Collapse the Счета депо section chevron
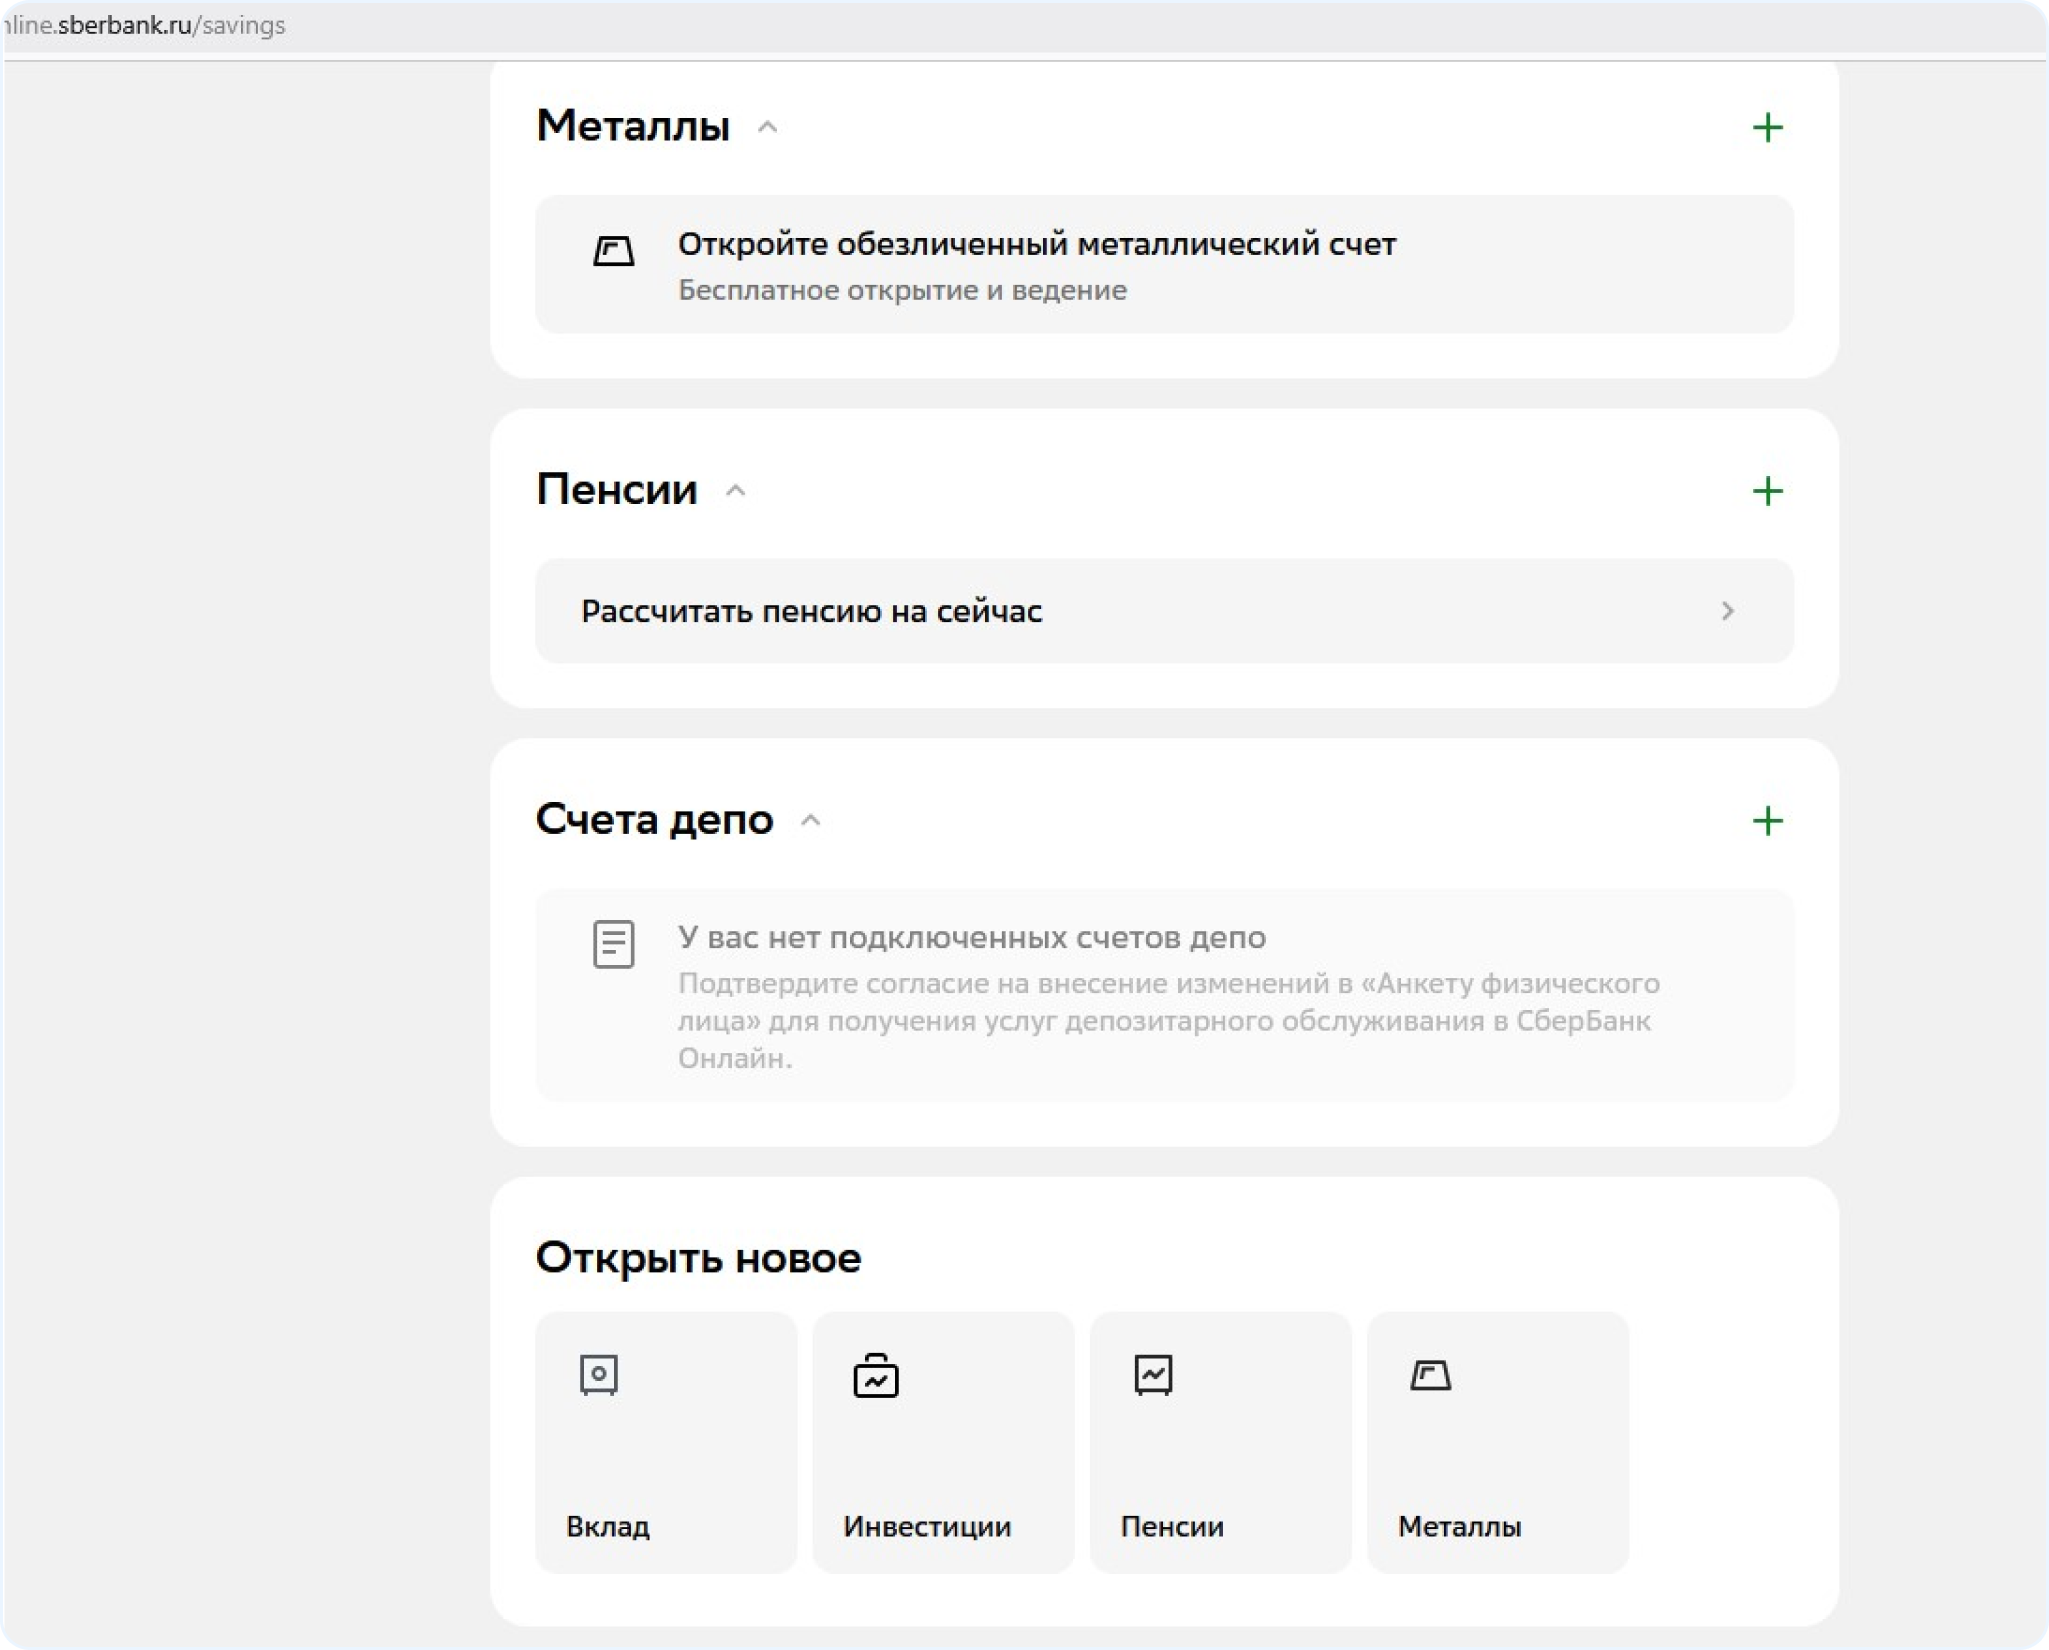2049x1650 pixels. [811, 821]
